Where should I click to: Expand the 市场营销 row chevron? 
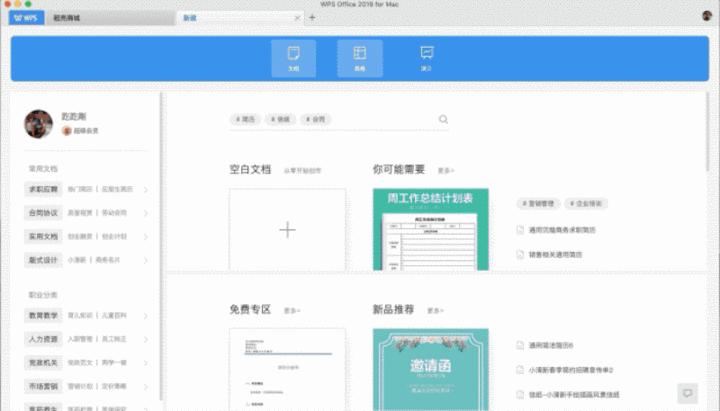pos(146,387)
